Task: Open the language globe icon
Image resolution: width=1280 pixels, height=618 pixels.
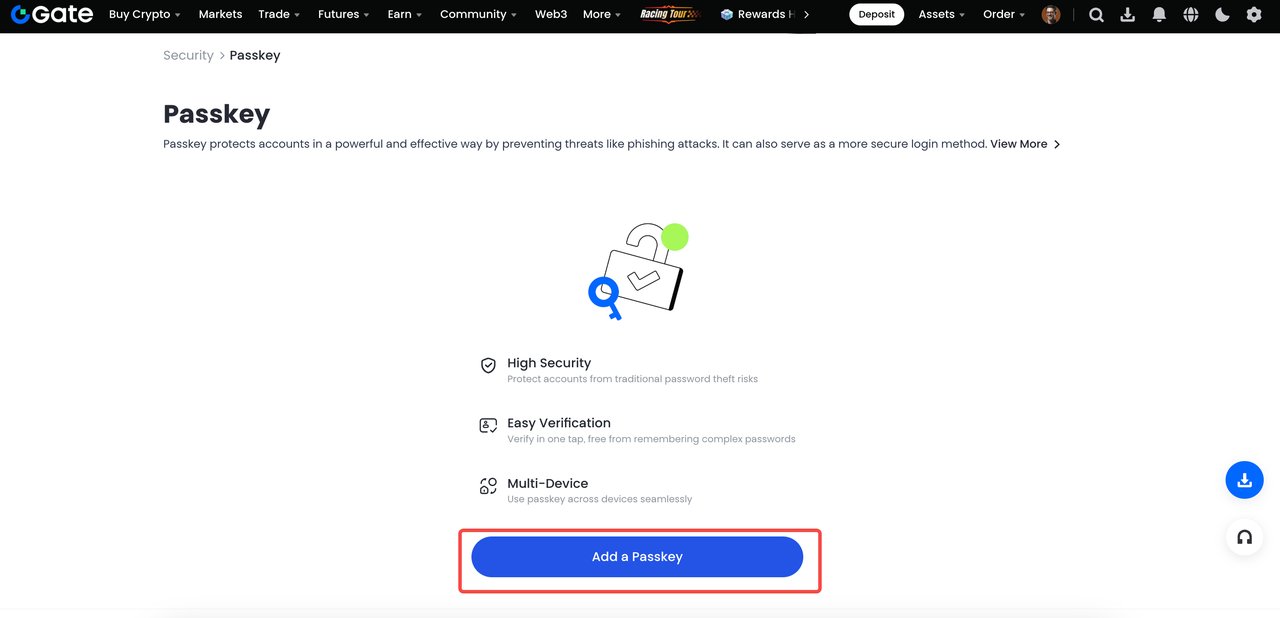Action: coord(1190,15)
